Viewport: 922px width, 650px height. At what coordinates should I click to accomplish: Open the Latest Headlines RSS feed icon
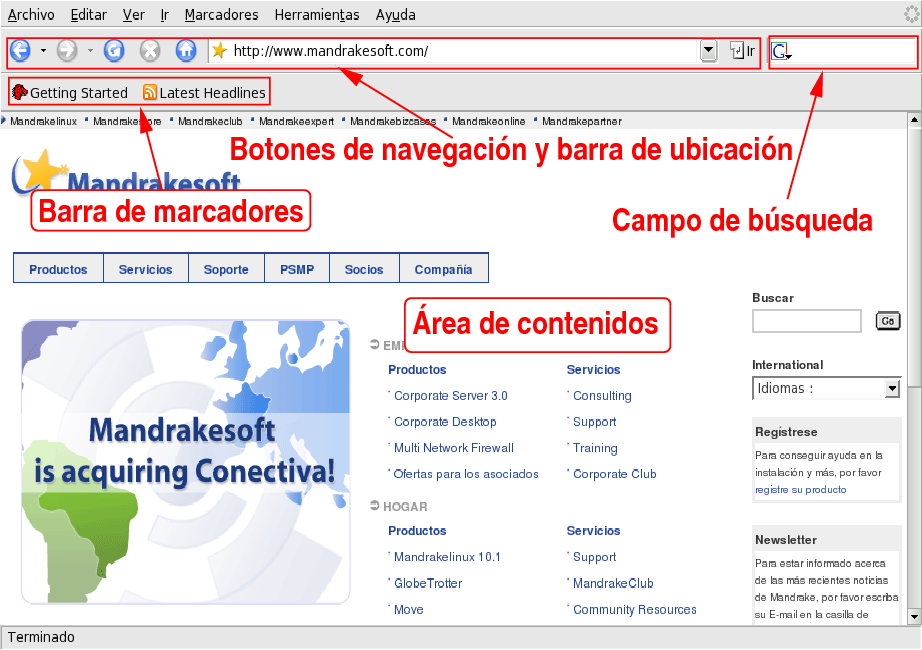point(150,91)
